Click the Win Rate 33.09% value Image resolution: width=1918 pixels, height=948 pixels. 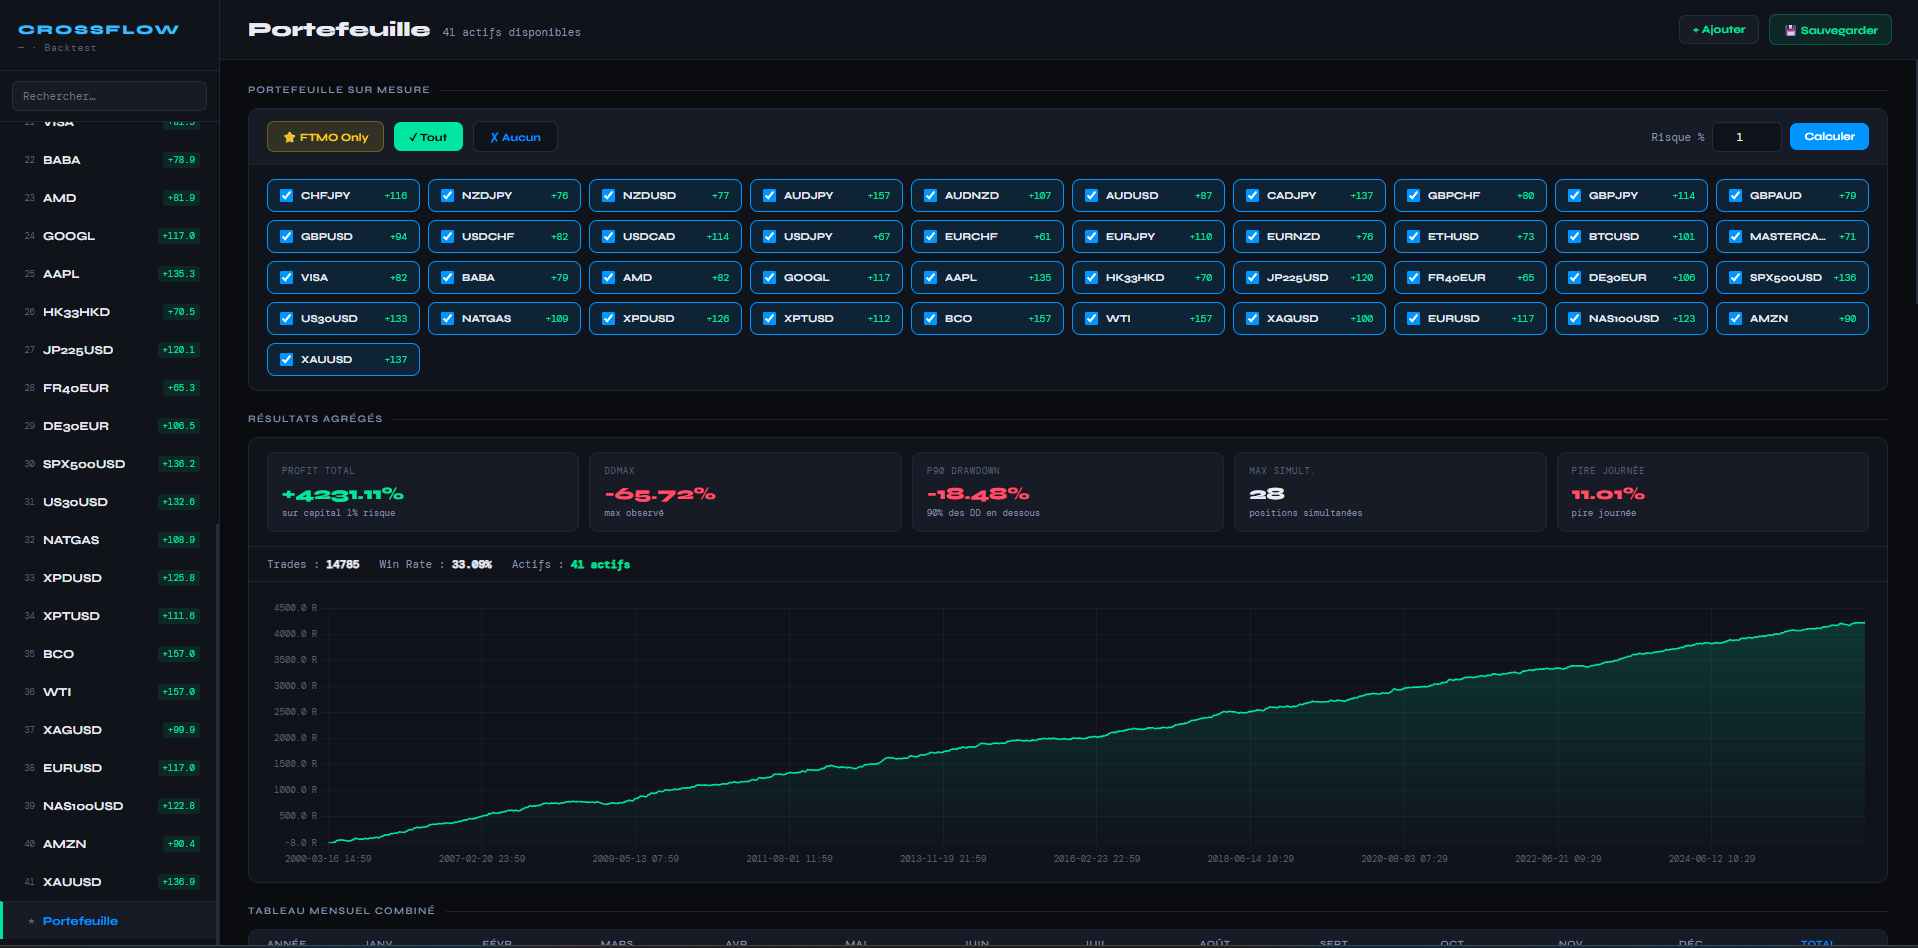[x=472, y=565]
